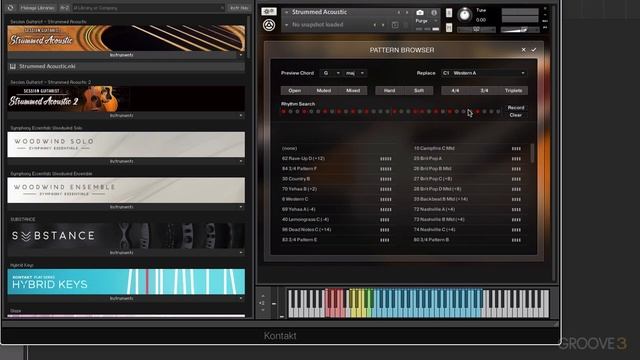
Task: Toggle the Triplets filter
Action: [x=513, y=91]
